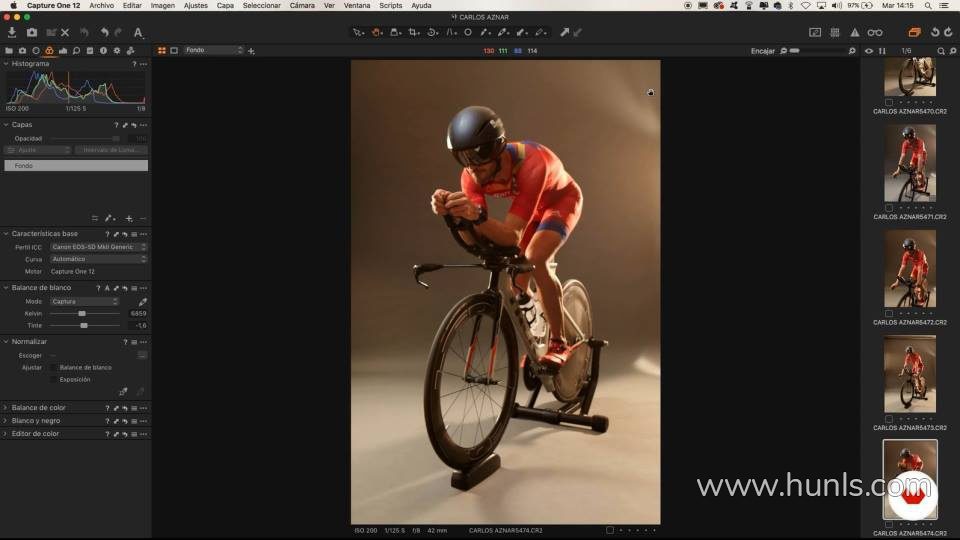
Task: Click the orange edit variants icon
Action: pos(914,32)
